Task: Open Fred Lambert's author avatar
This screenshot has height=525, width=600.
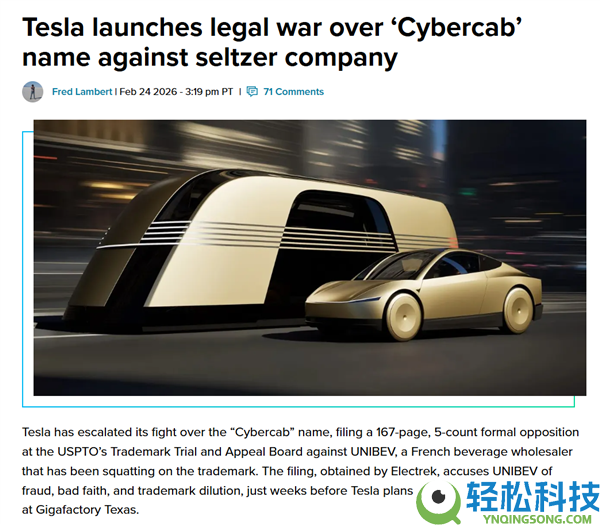Action: pos(33,92)
